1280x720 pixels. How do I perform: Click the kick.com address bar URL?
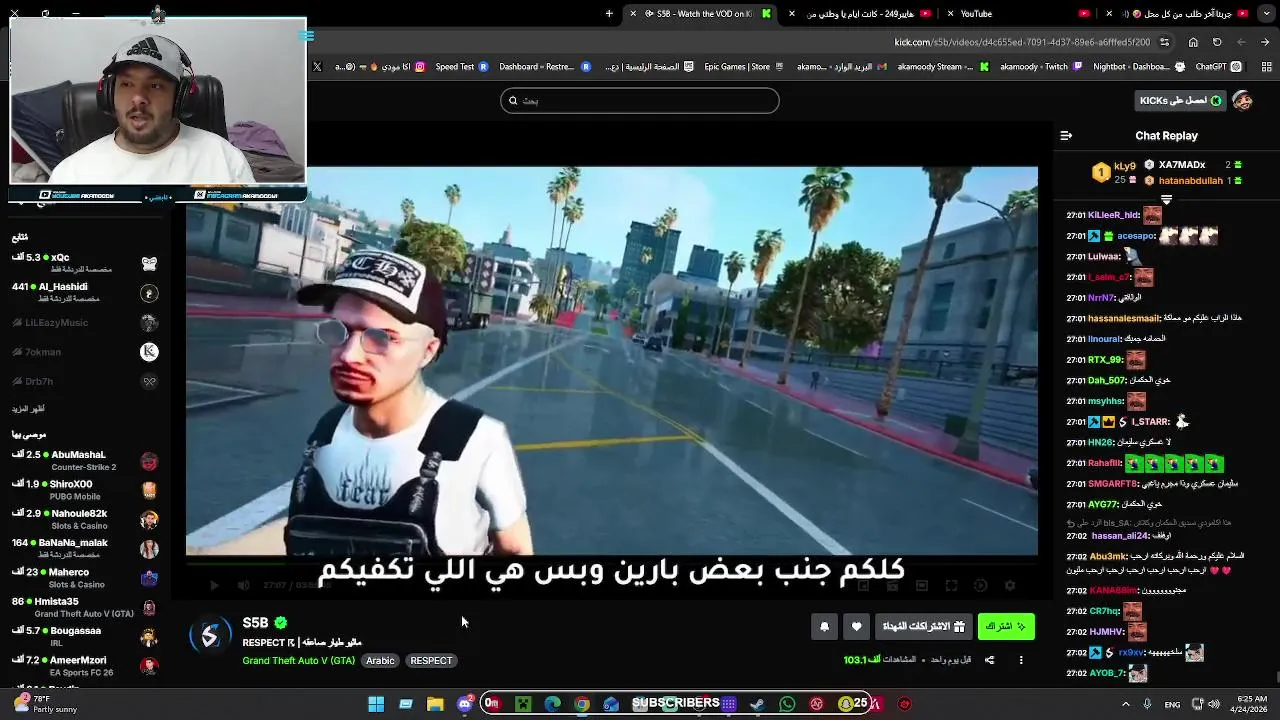1022,42
